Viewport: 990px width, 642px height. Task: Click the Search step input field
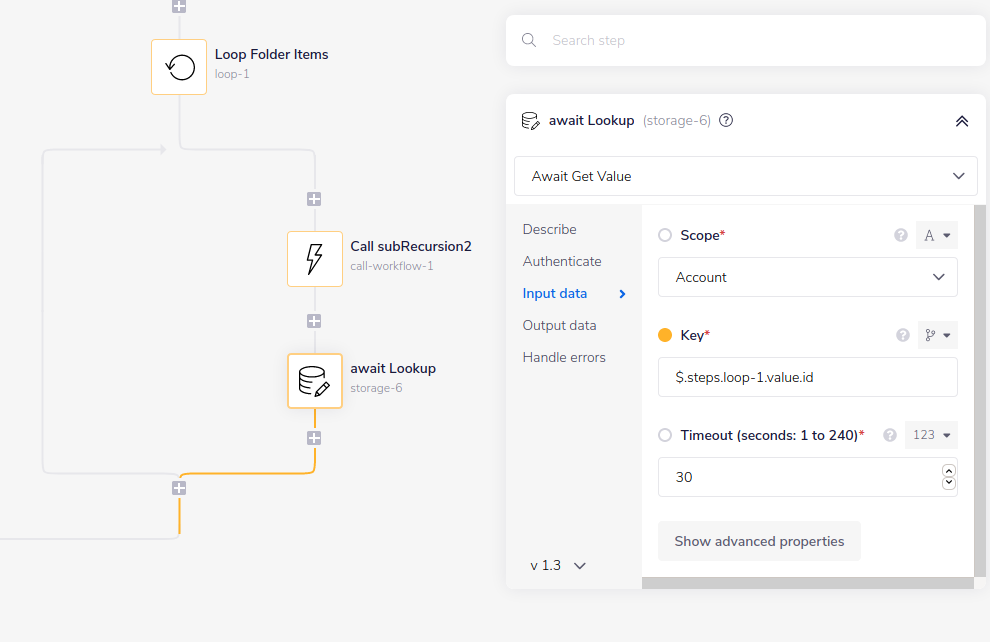[760, 41]
